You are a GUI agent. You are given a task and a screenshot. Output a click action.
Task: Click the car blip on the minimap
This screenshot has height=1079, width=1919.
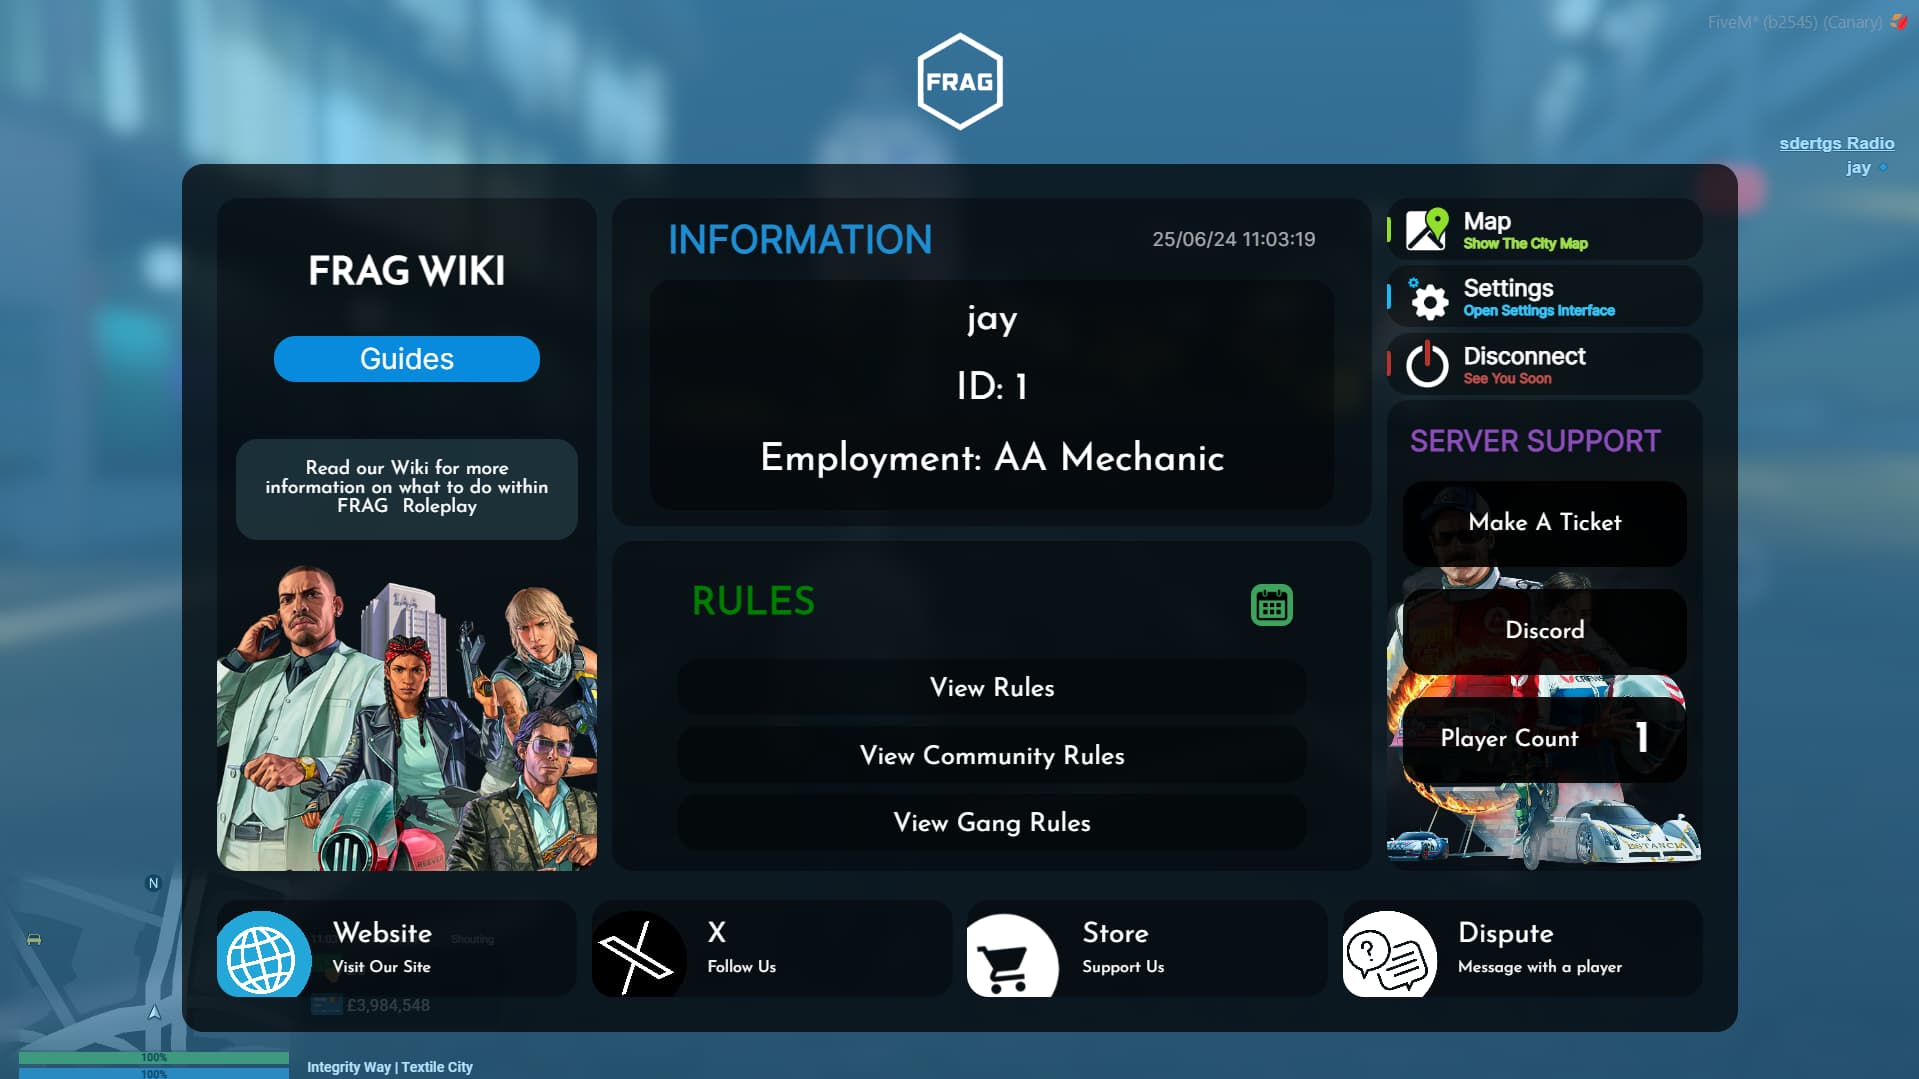pos(34,939)
